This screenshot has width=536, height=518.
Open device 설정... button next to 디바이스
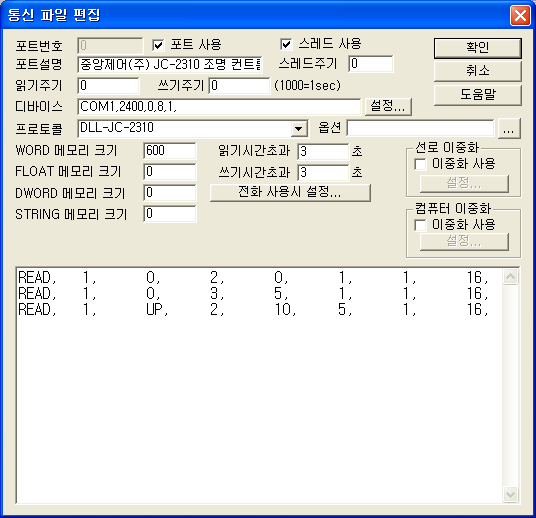pyautogui.click(x=388, y=106)
